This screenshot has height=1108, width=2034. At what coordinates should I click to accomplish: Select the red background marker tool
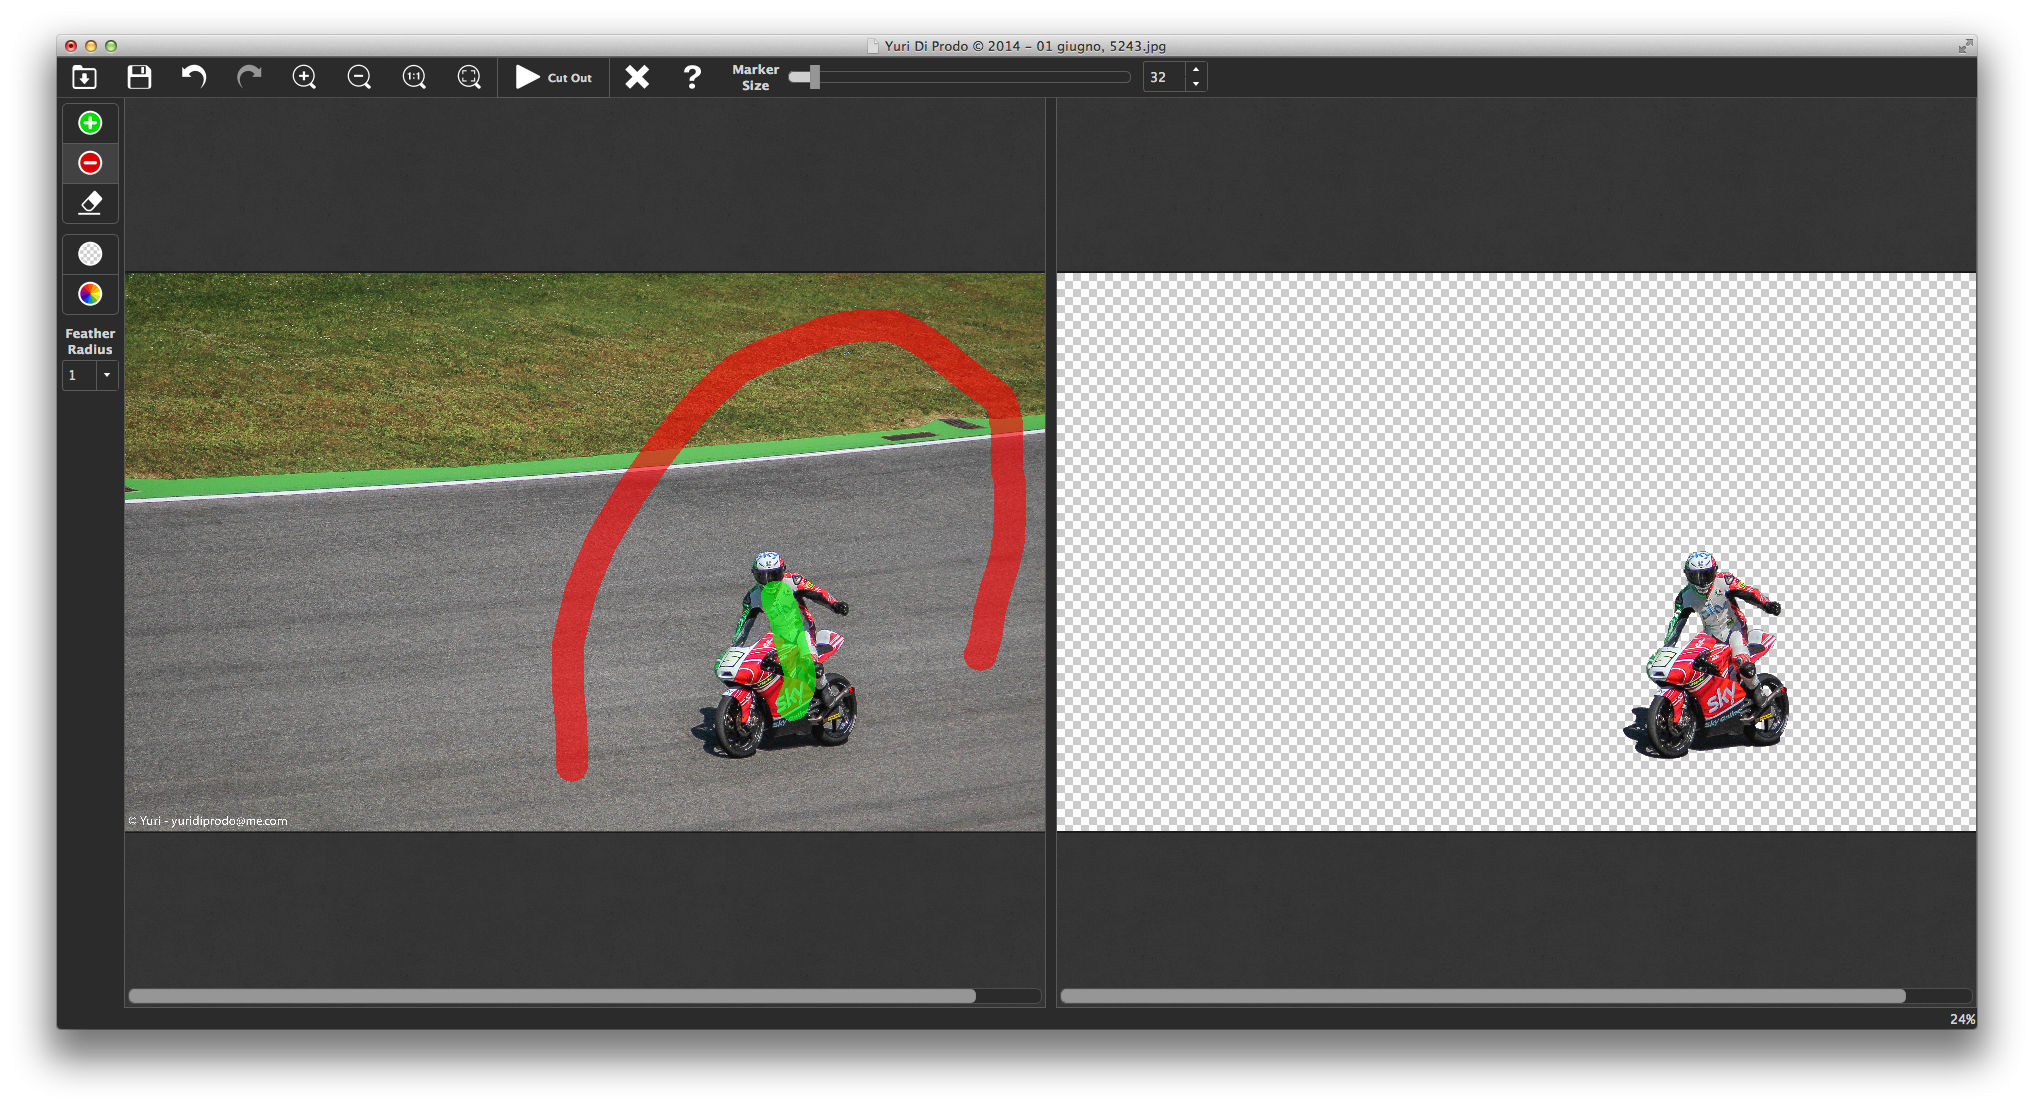[x=90, y=163]
